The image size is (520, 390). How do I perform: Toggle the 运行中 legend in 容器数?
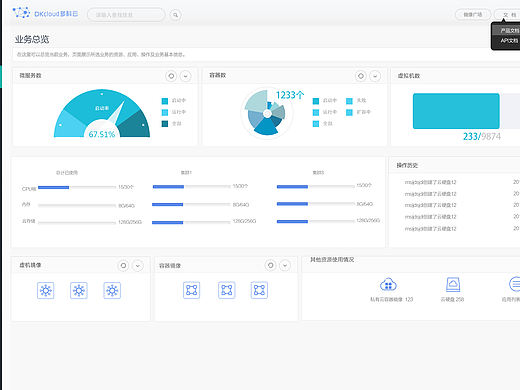click(x=325, y=112)
